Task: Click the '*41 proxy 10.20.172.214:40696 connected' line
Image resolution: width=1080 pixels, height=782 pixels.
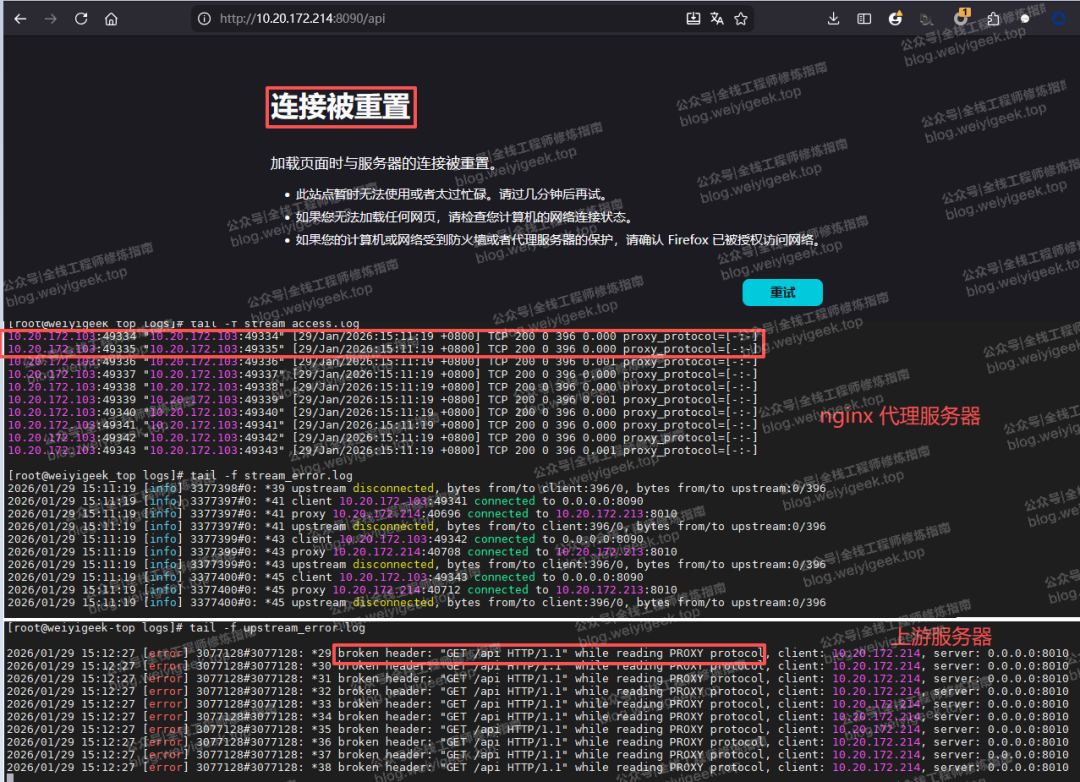Action: pyautogui.click(x=342, y=514)
